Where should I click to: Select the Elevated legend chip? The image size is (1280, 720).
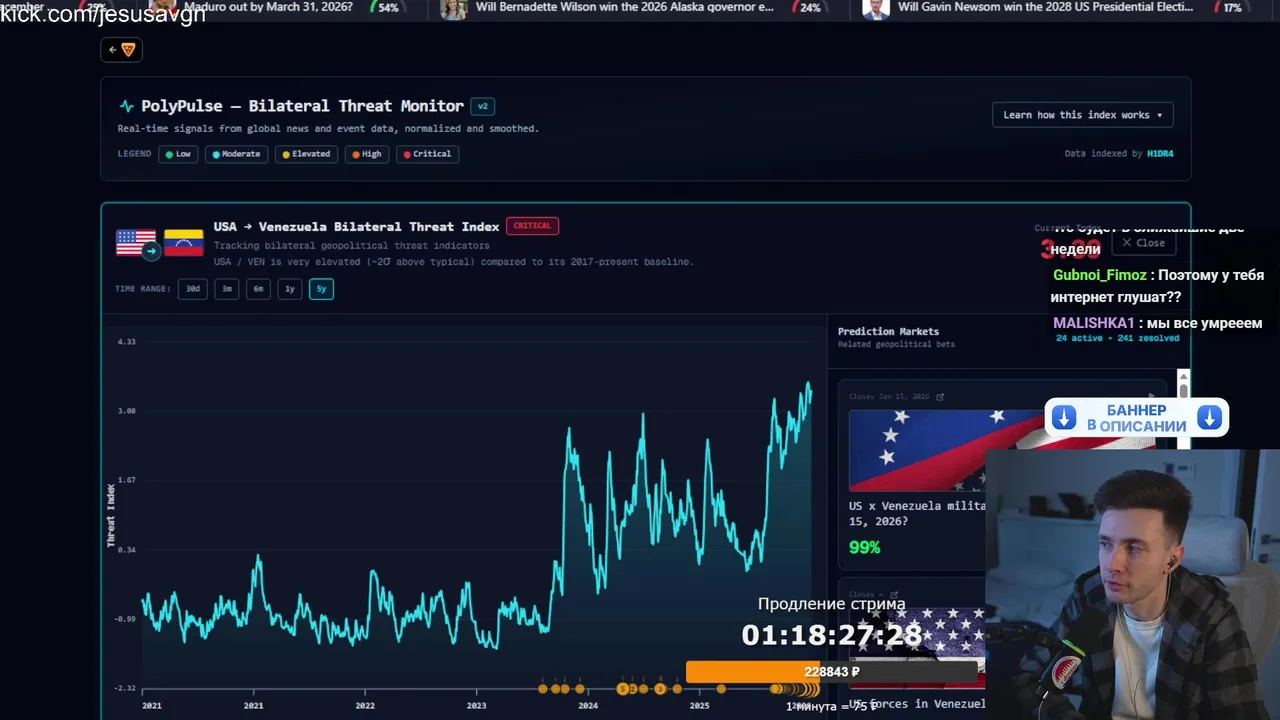306,154
